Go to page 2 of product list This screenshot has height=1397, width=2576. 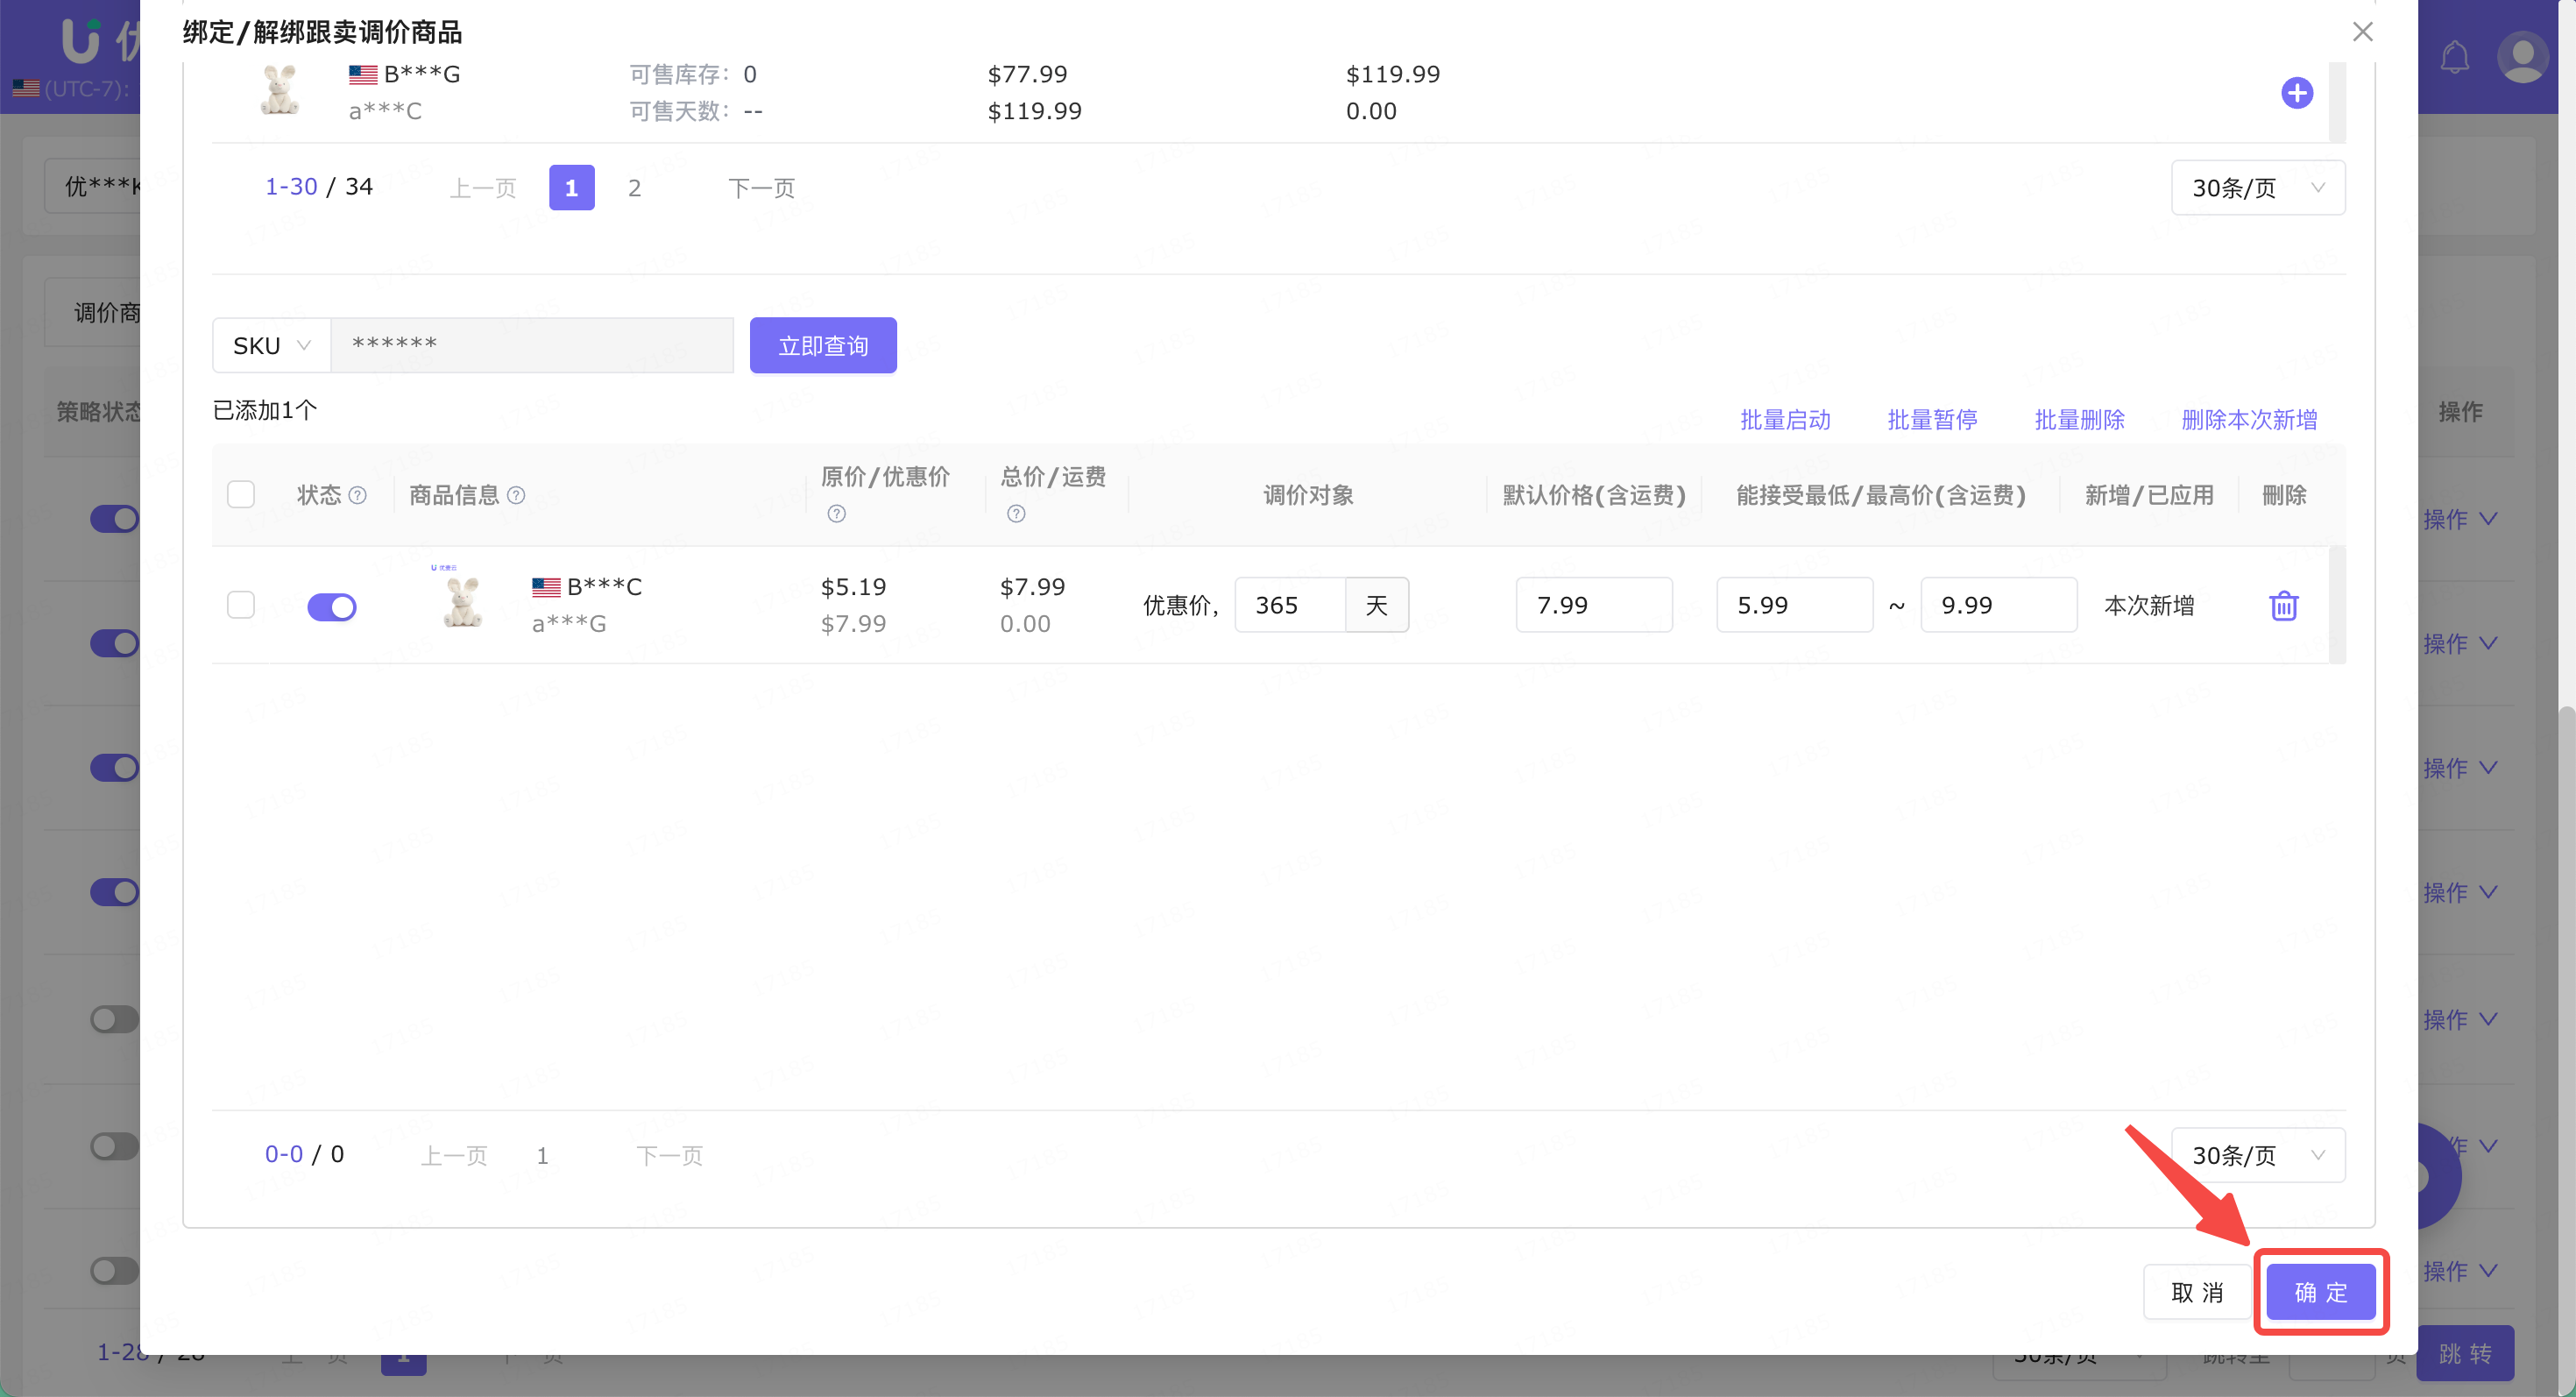coord(634,188)
